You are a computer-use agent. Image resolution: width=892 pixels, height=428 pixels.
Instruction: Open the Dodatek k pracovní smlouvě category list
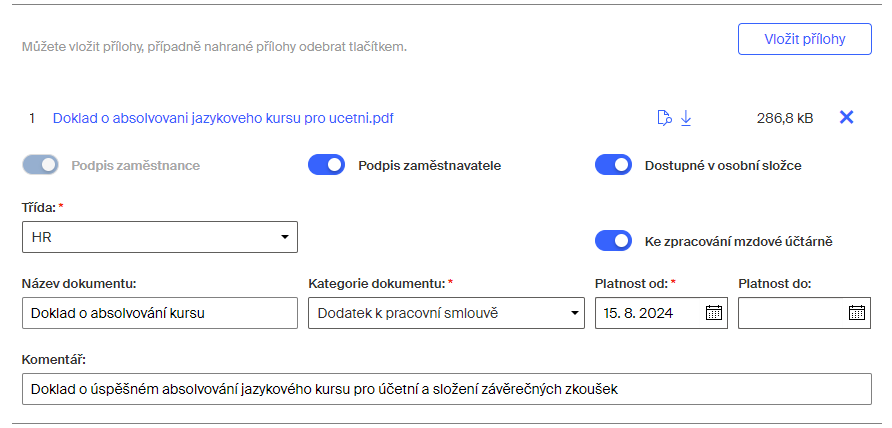pos(447,313)
